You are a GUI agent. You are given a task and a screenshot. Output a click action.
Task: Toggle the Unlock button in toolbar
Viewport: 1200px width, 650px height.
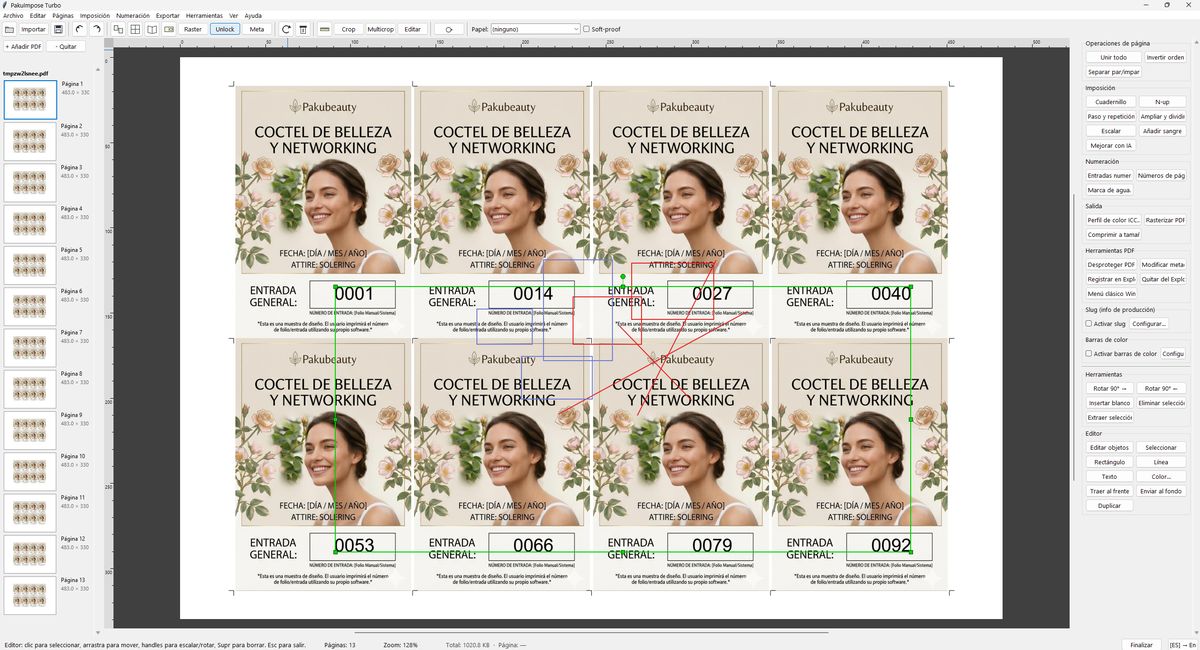coord(225,29)
